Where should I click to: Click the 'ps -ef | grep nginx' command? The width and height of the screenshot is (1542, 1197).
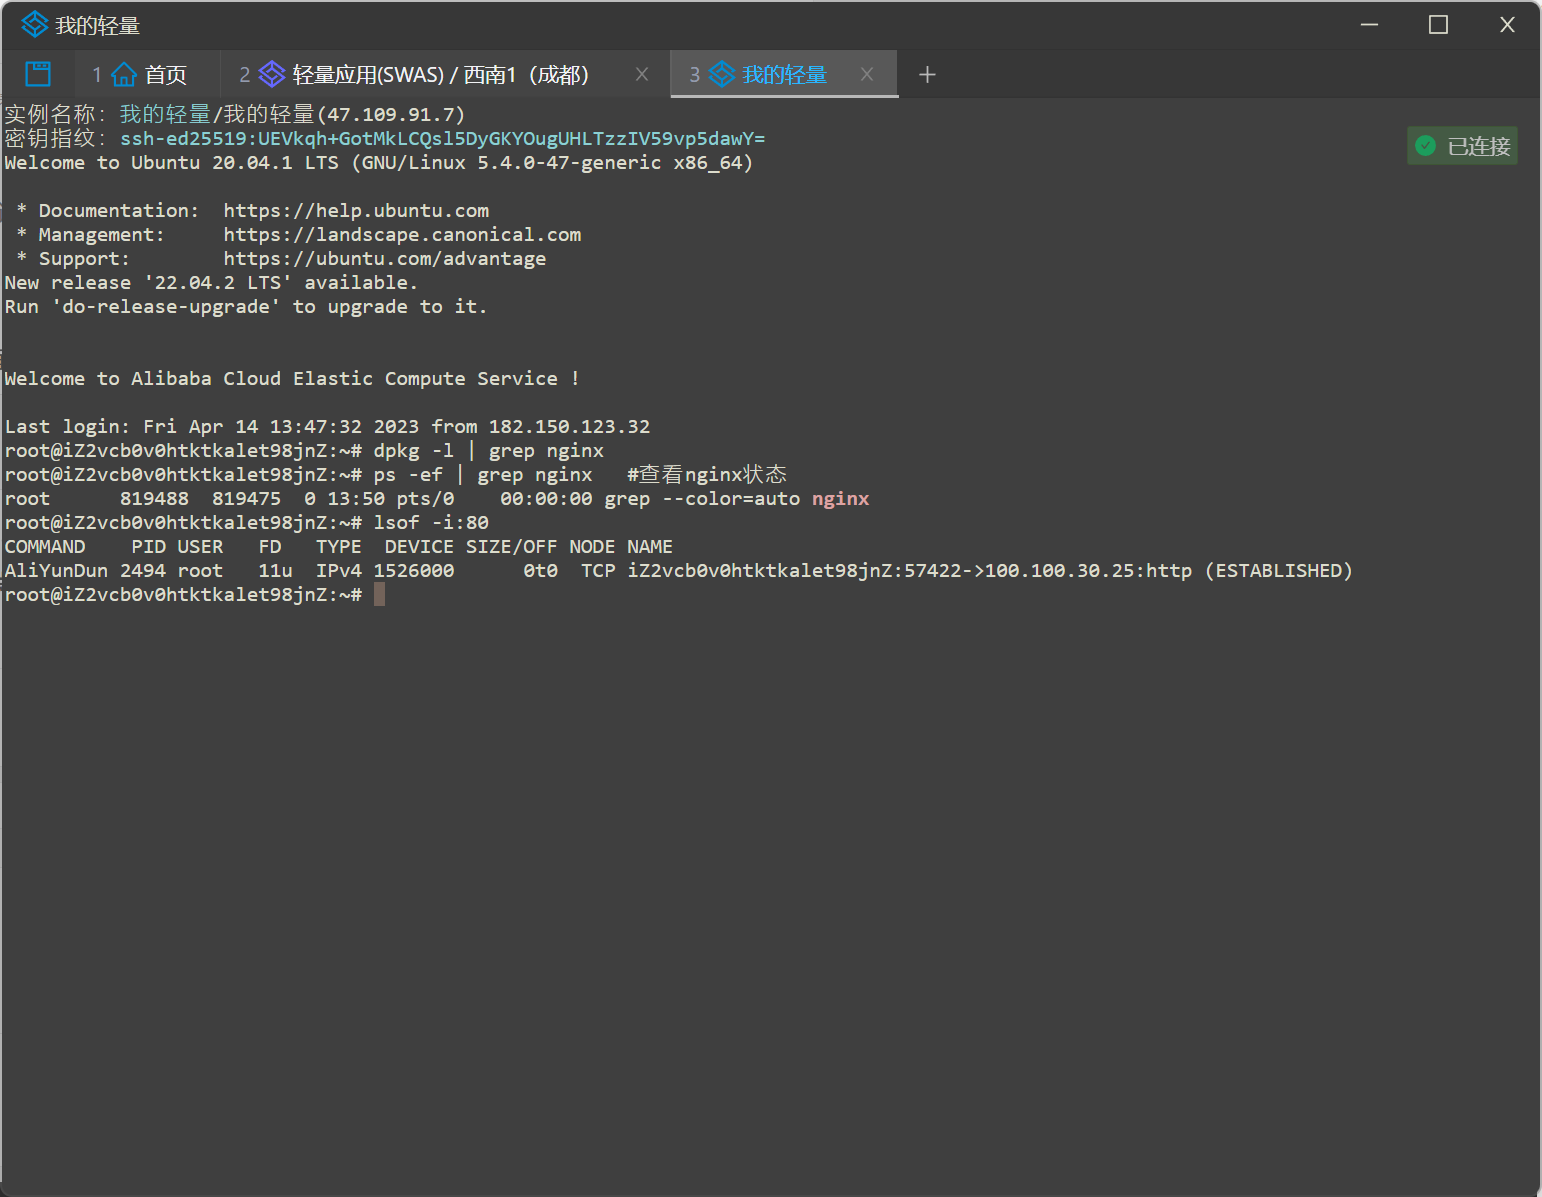click(483, 474)
